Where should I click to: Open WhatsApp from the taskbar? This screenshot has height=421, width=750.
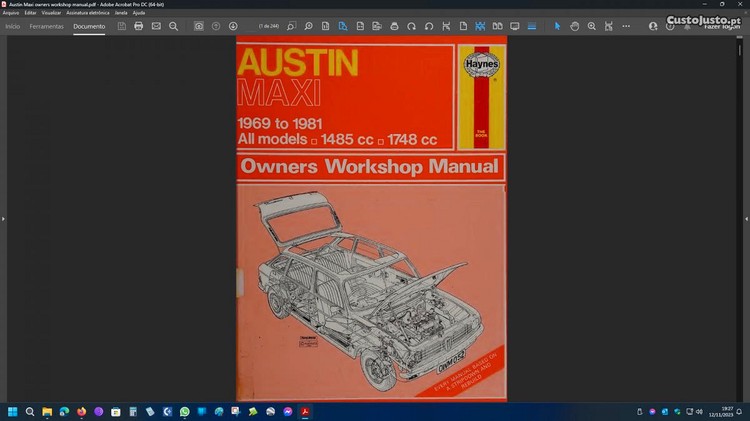(x=184, y=411)
